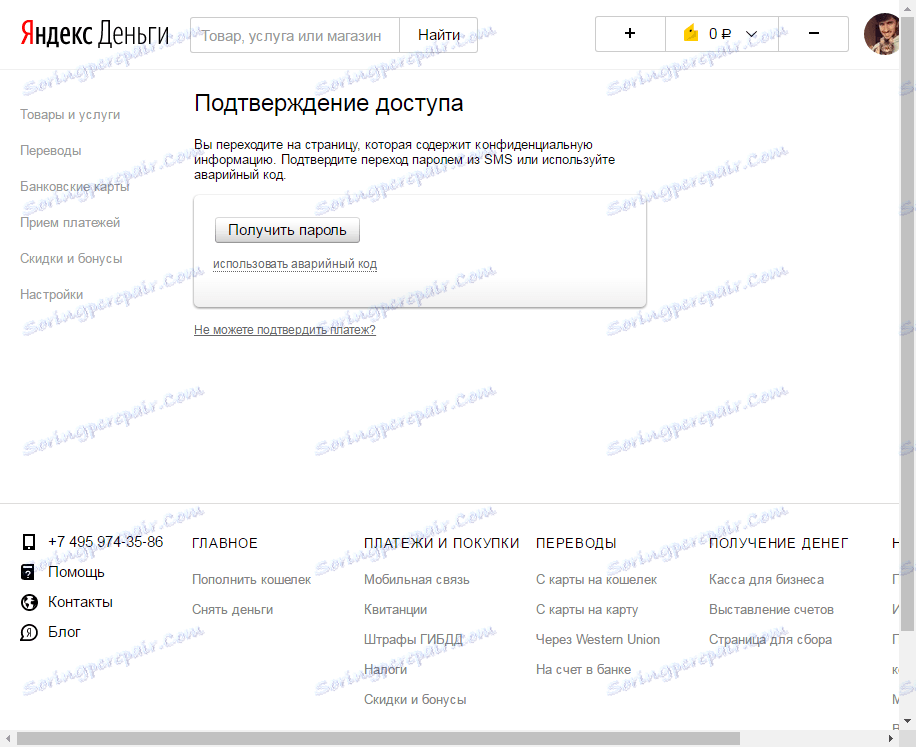Open Мобильная связь footer link
Screen dimensions: 916x747
(x=417, y=580)
